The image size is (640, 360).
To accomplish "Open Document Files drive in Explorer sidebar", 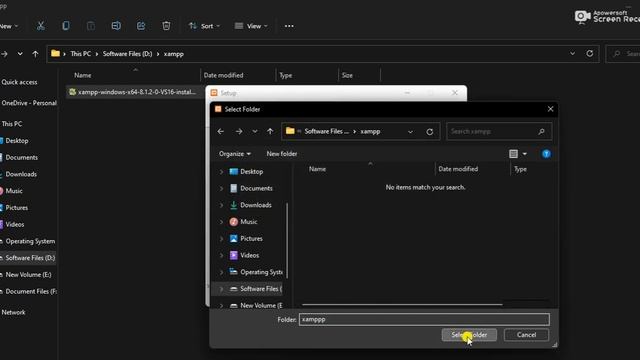I will (x=31, y=291).
